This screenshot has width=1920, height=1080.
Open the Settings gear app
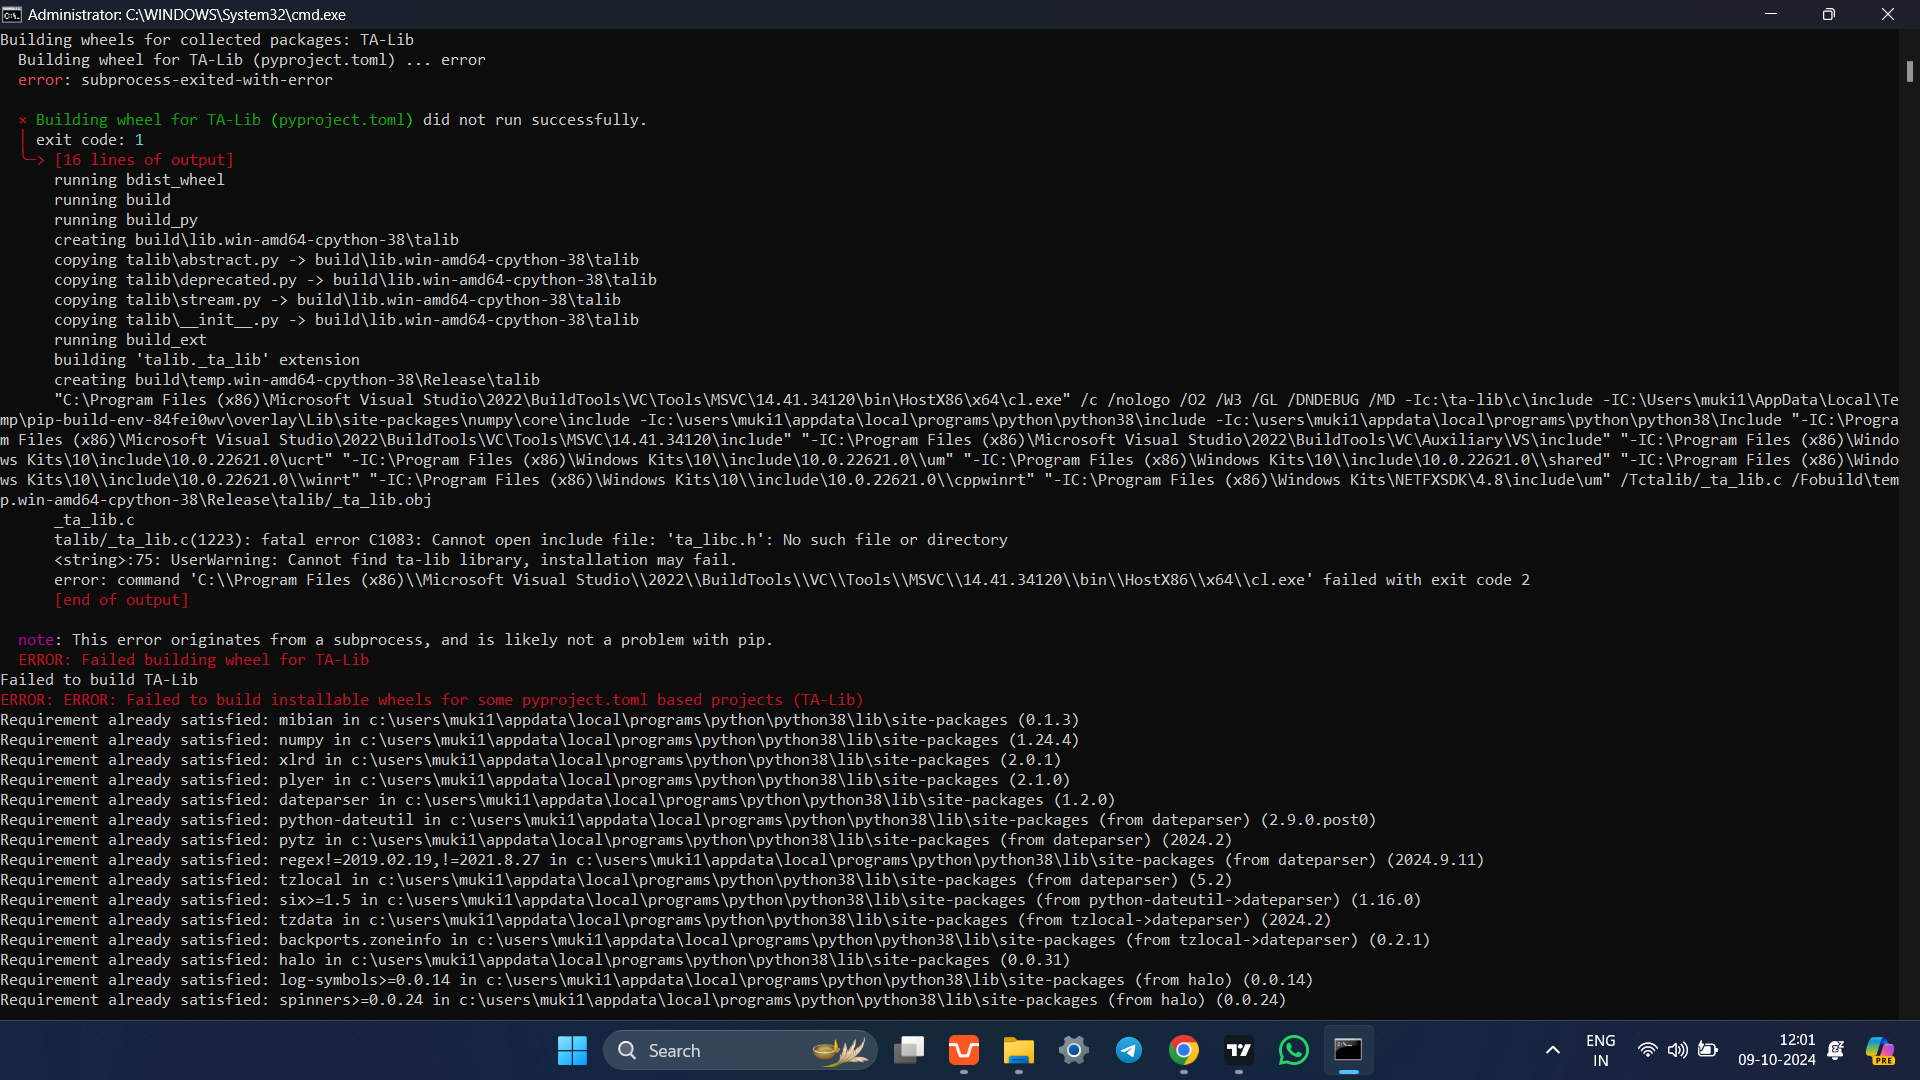click(1074, 1050)
